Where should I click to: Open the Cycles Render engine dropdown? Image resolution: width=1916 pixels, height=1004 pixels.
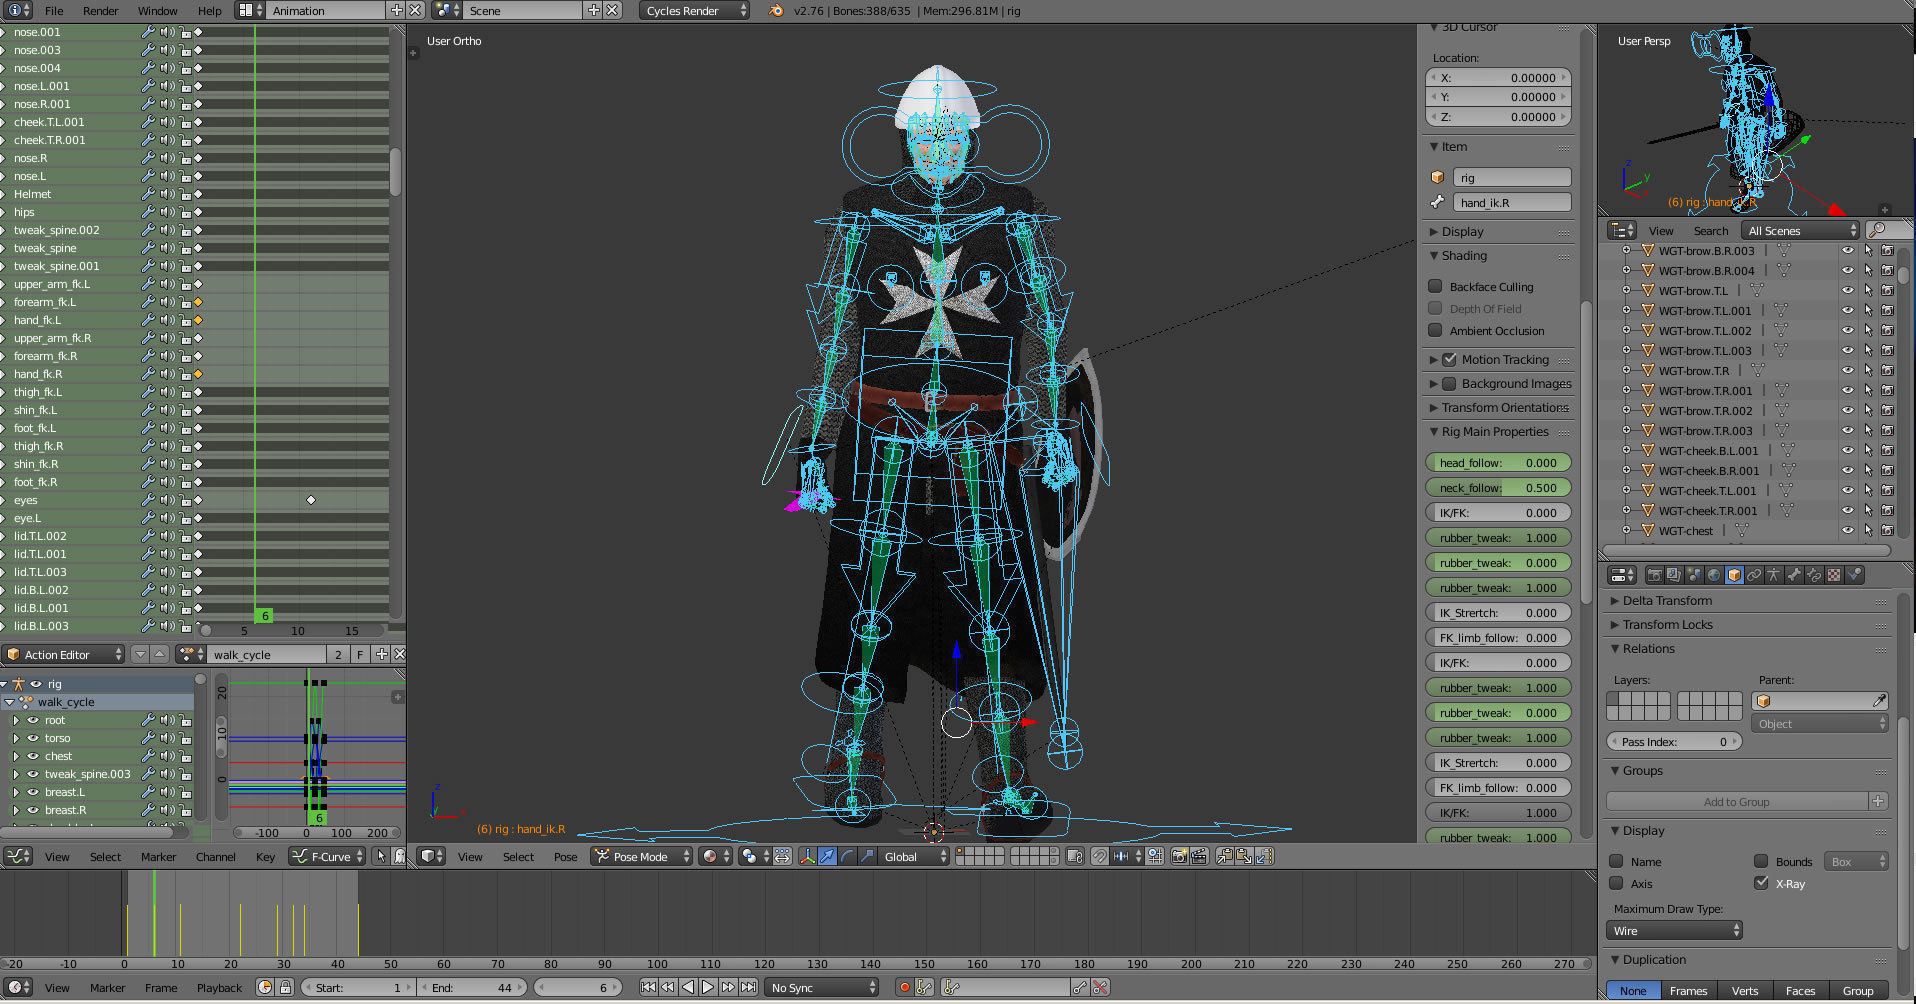pos(694,11)
